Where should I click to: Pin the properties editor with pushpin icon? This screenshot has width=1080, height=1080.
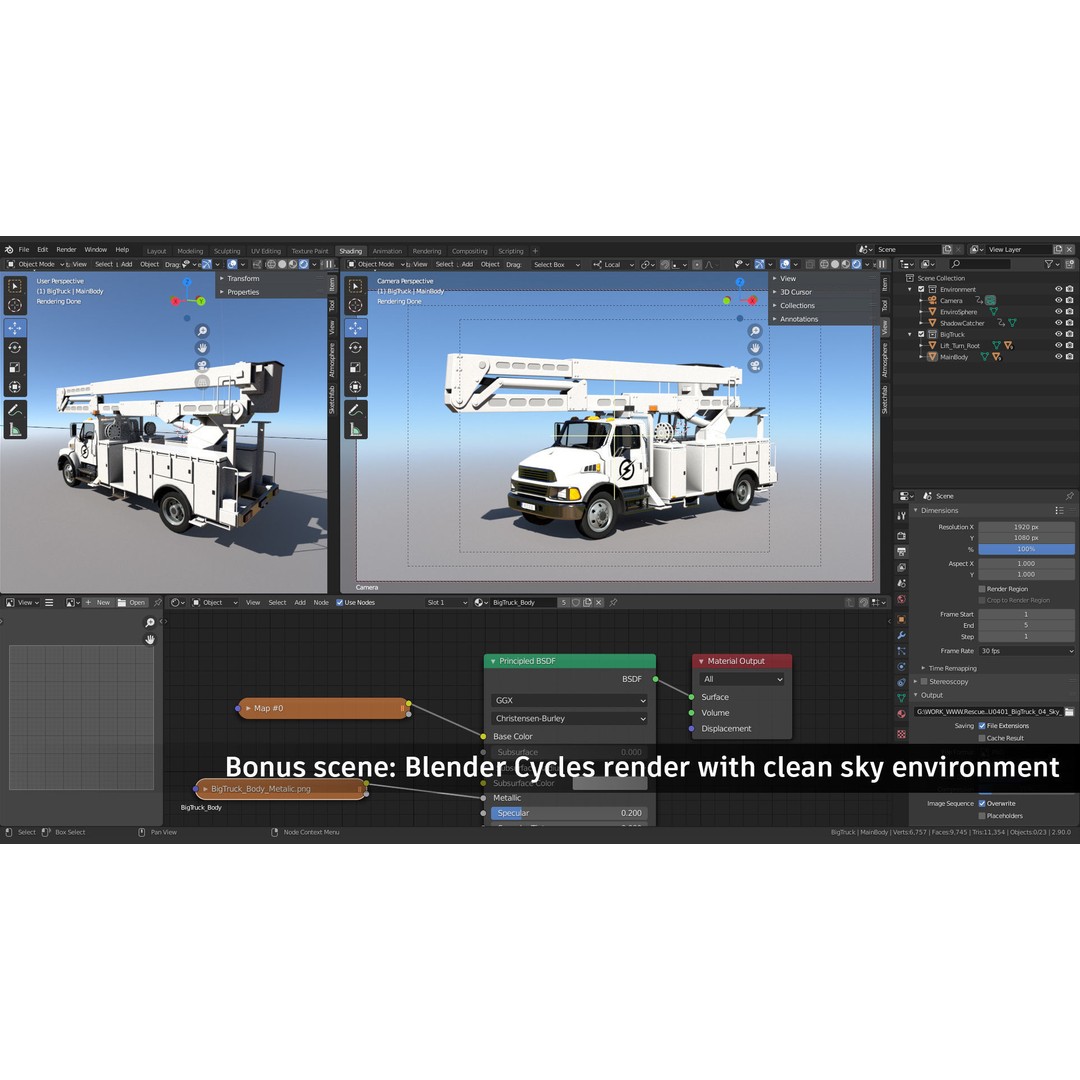click(x=1069, y=496)
